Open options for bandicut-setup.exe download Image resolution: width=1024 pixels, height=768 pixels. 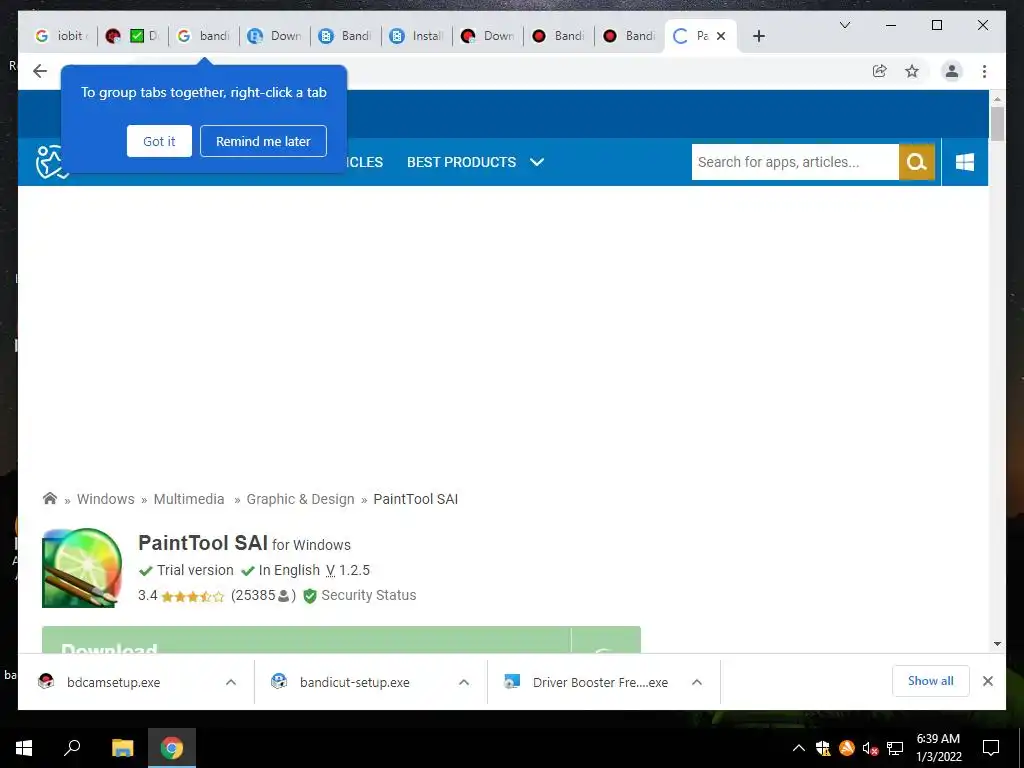point(464,682)
